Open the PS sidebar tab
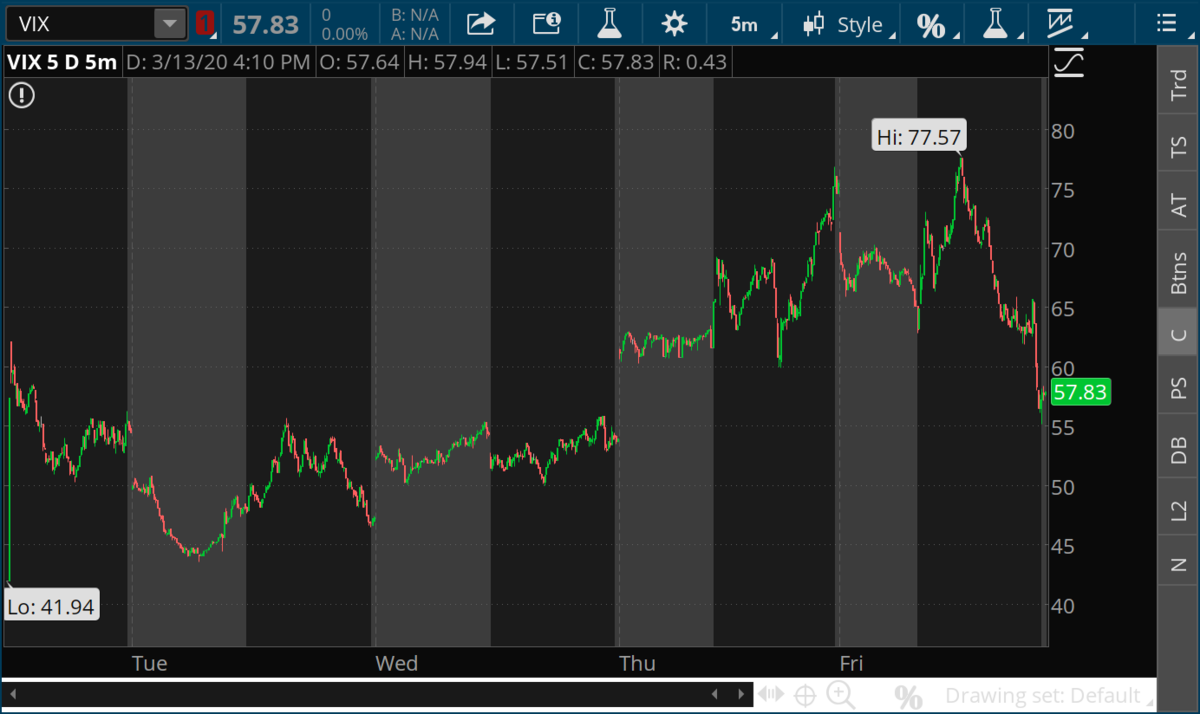This screenshot has width=1200, height=714. tap(1178, 390)
